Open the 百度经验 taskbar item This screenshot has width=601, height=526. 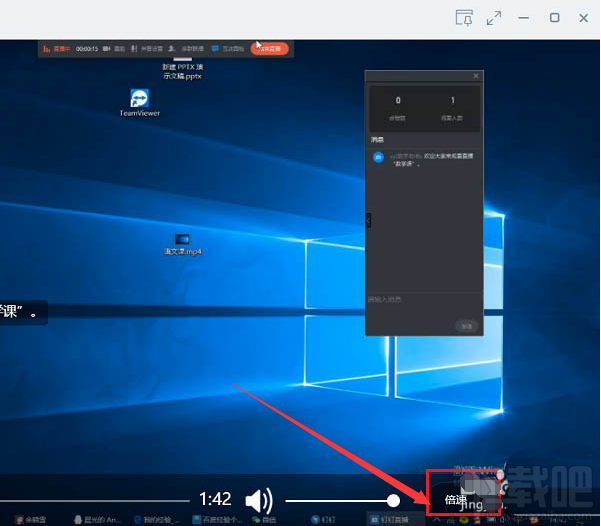(x=217, y=520)
